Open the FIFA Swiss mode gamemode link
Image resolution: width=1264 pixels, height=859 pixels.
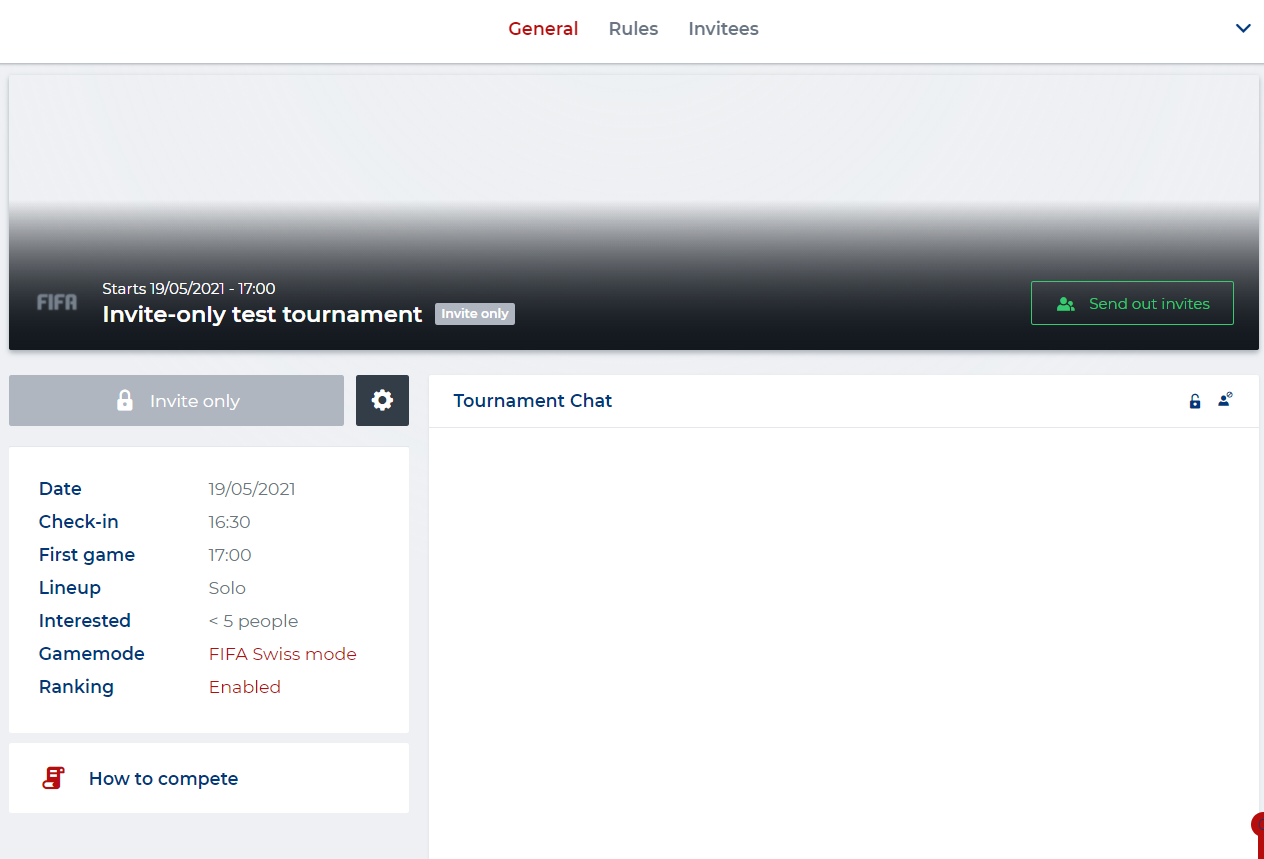(x=282, y=654)
